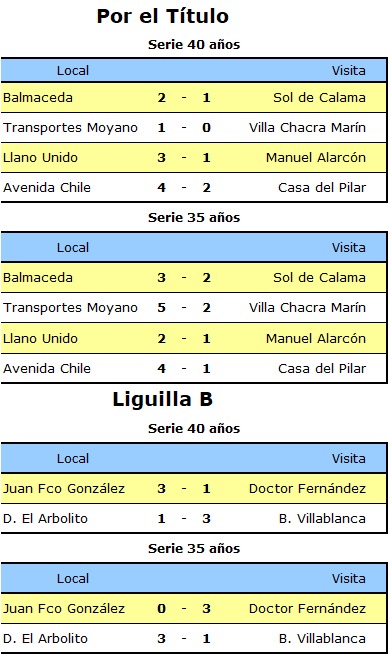Select Juan Fco González in the 3 - 1 row
The height and width of the screenshot is (654, 388).
(x=64, y=489)
